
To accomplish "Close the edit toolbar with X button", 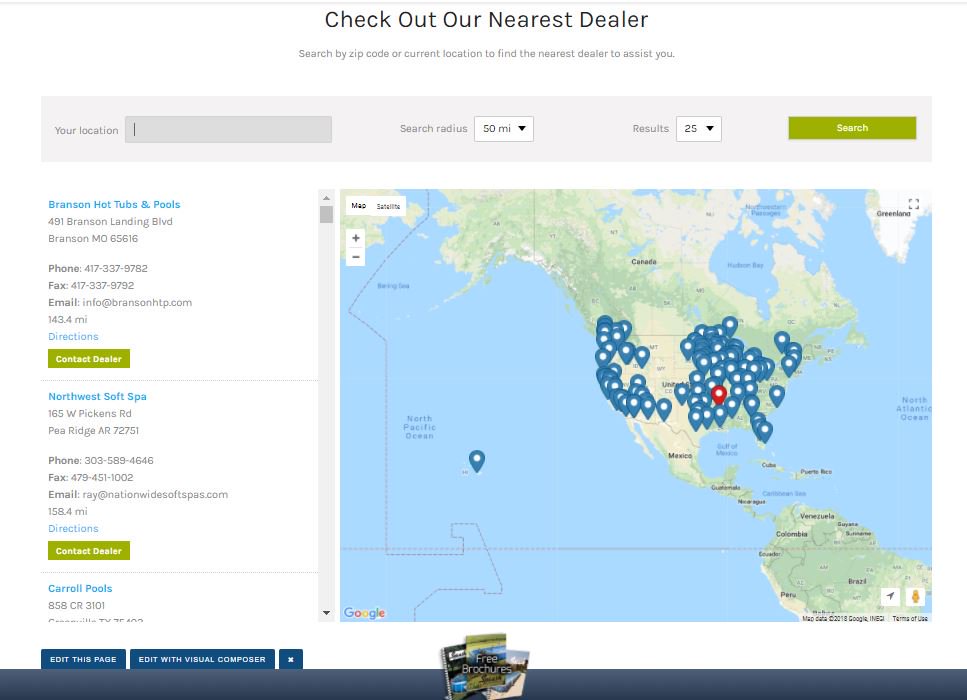I will click(290, 659).
